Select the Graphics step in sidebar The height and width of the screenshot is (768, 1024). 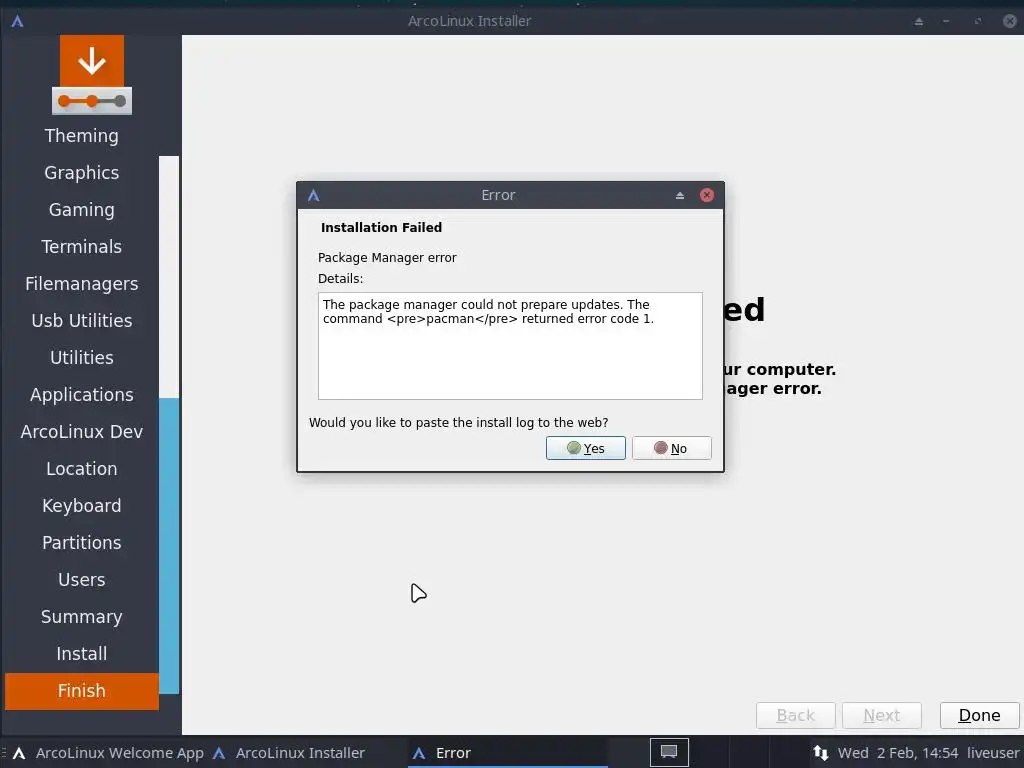point(82,172)
